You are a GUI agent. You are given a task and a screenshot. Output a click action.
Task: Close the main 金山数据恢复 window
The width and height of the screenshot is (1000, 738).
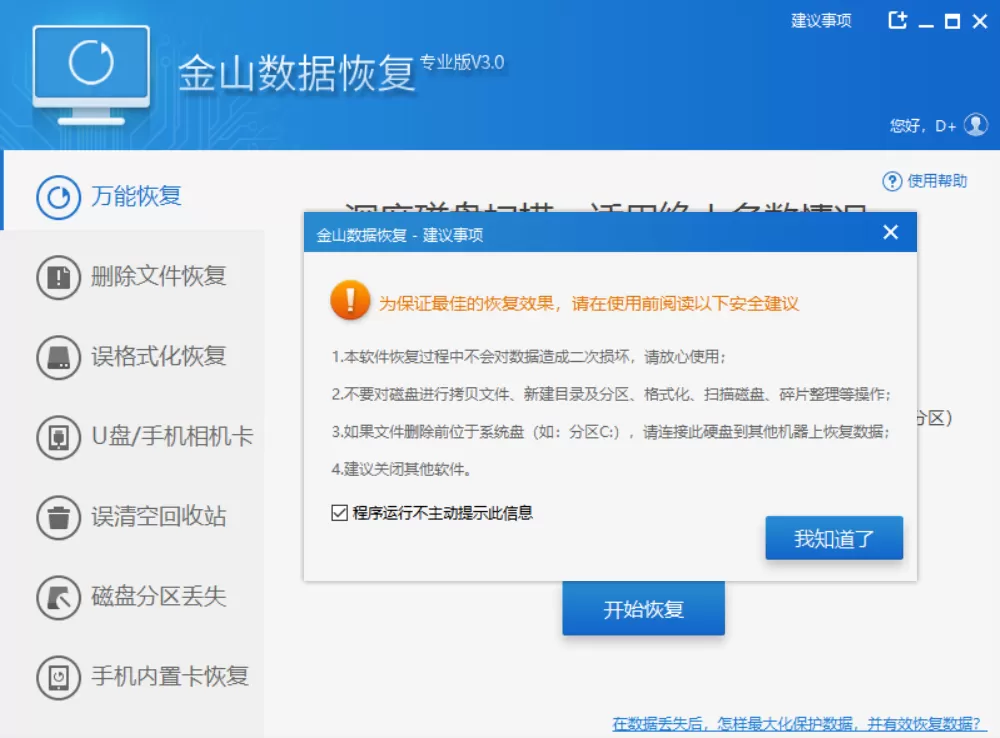point(980,21)
